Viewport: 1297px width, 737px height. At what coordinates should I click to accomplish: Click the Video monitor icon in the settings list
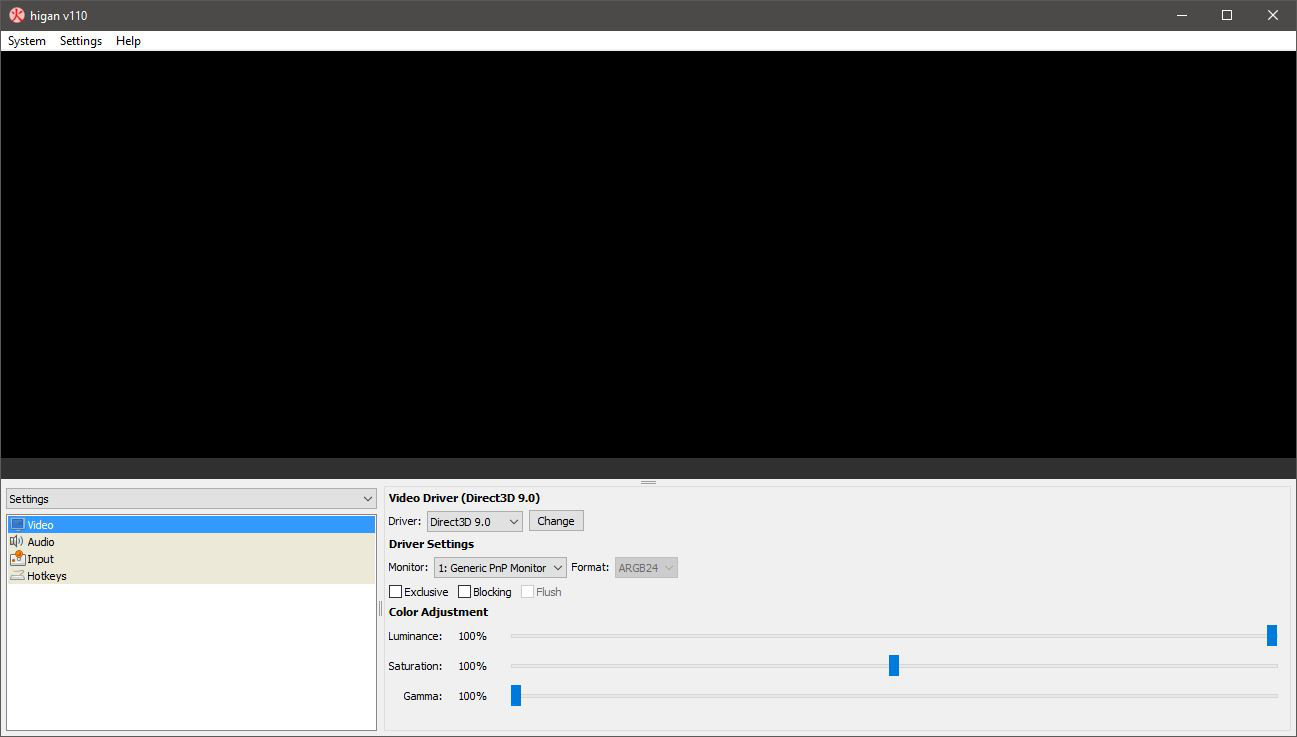17,524
